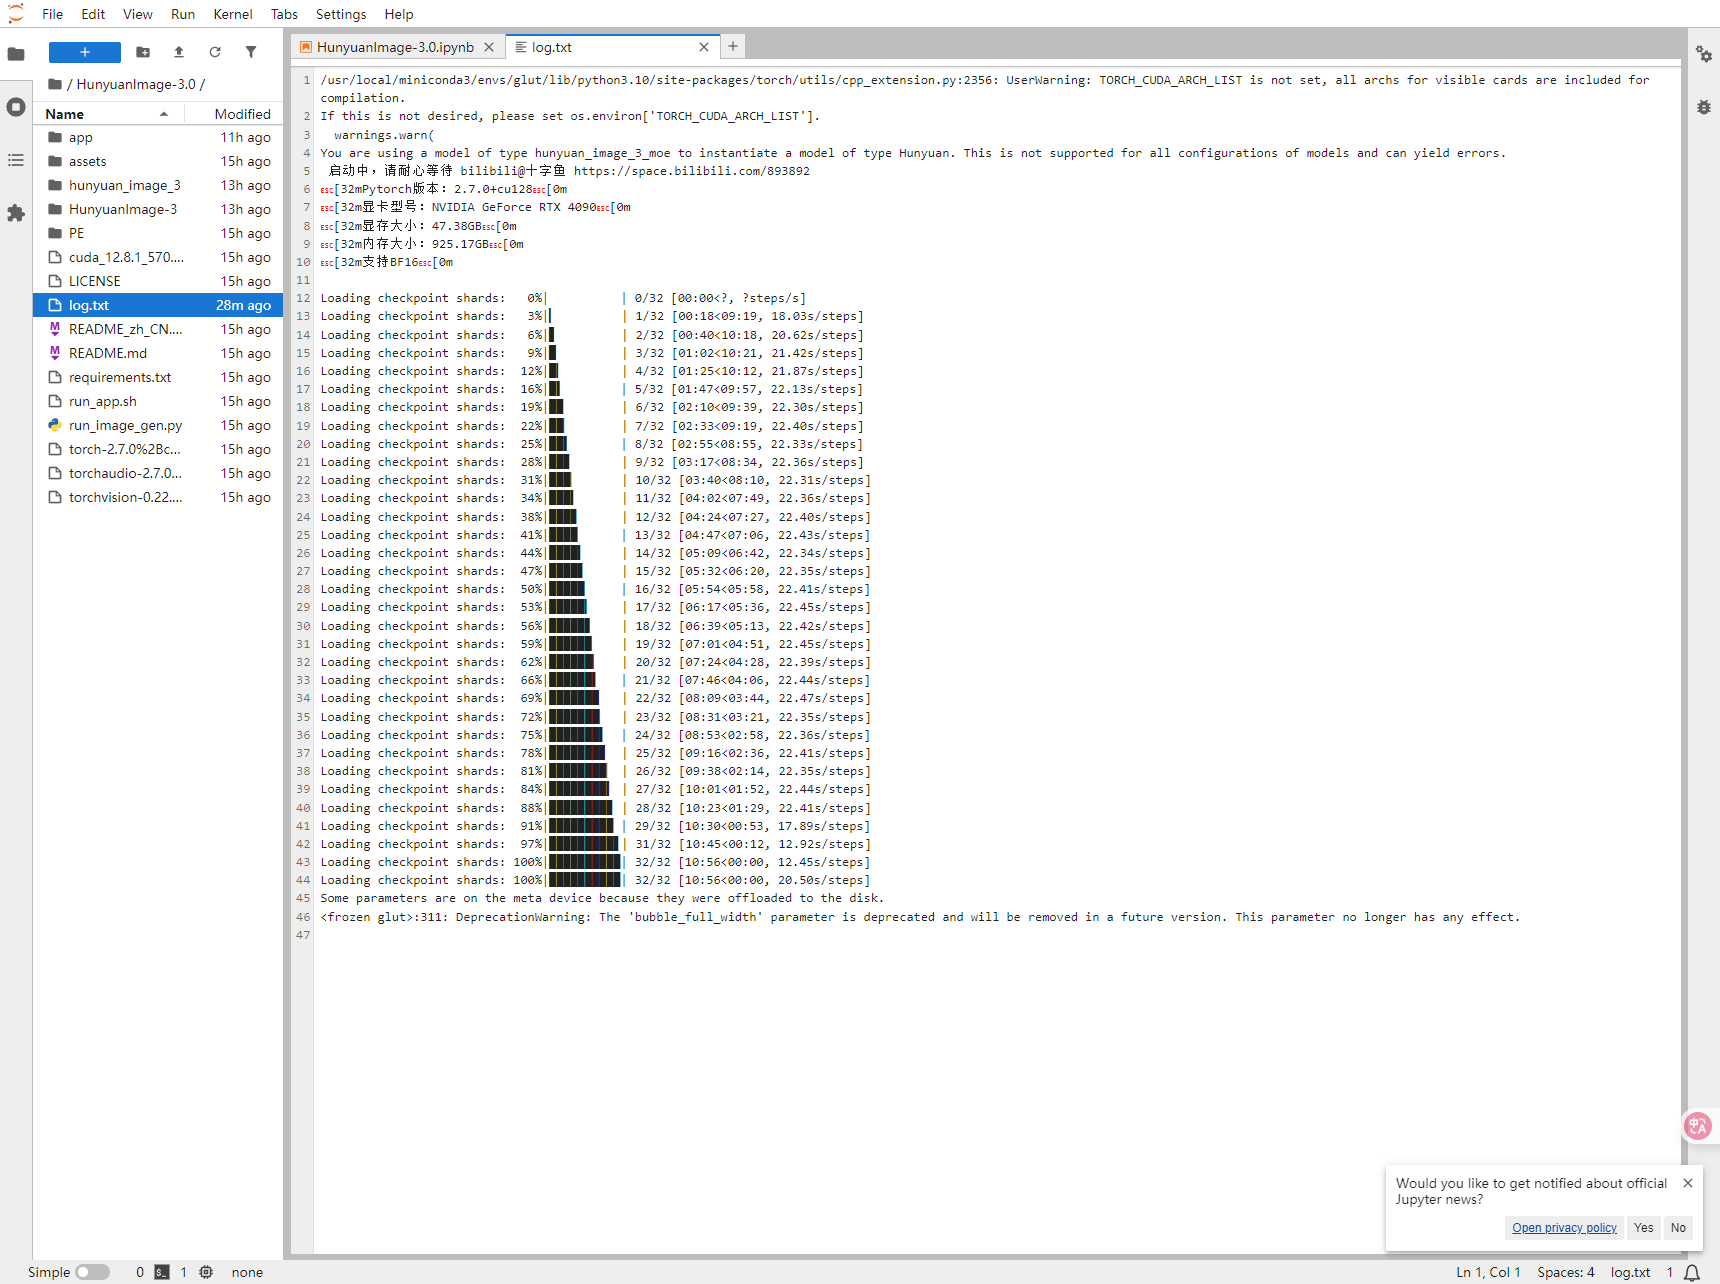Click the blue New Launcher plus button
This screenshot has height=1284, width=1720.
point(85,52)
